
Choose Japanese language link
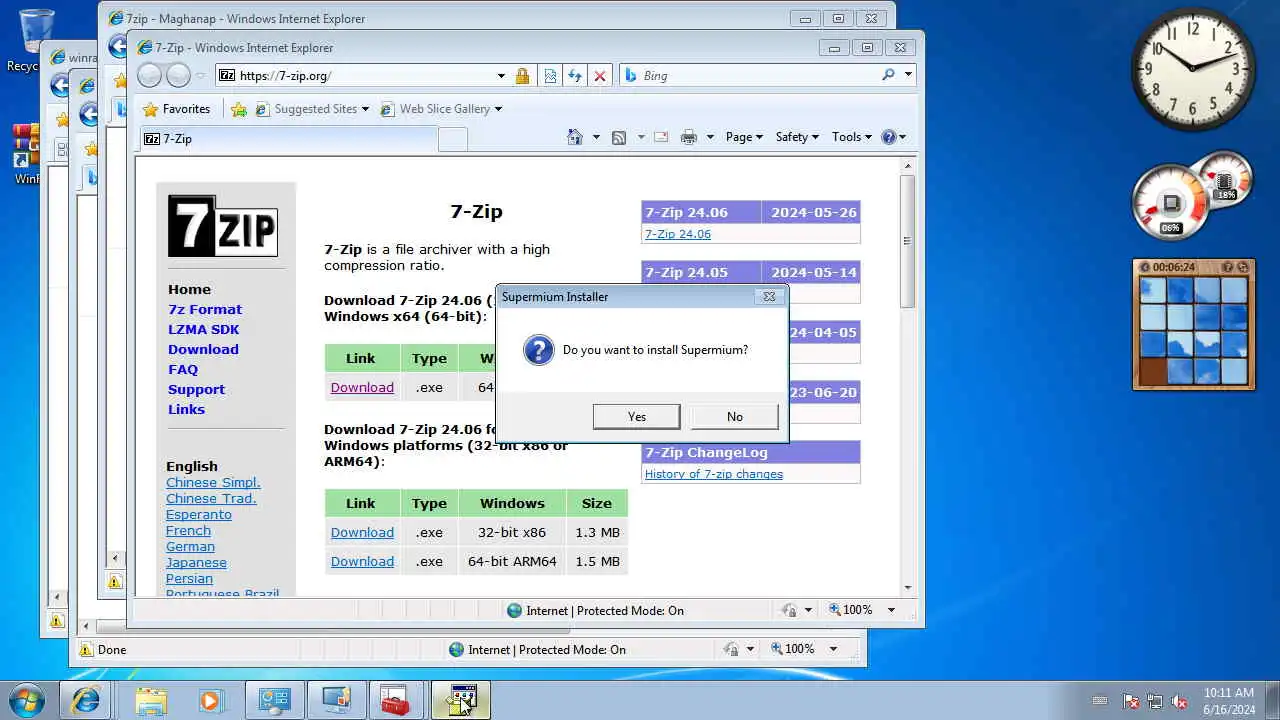tap(196, 562)
